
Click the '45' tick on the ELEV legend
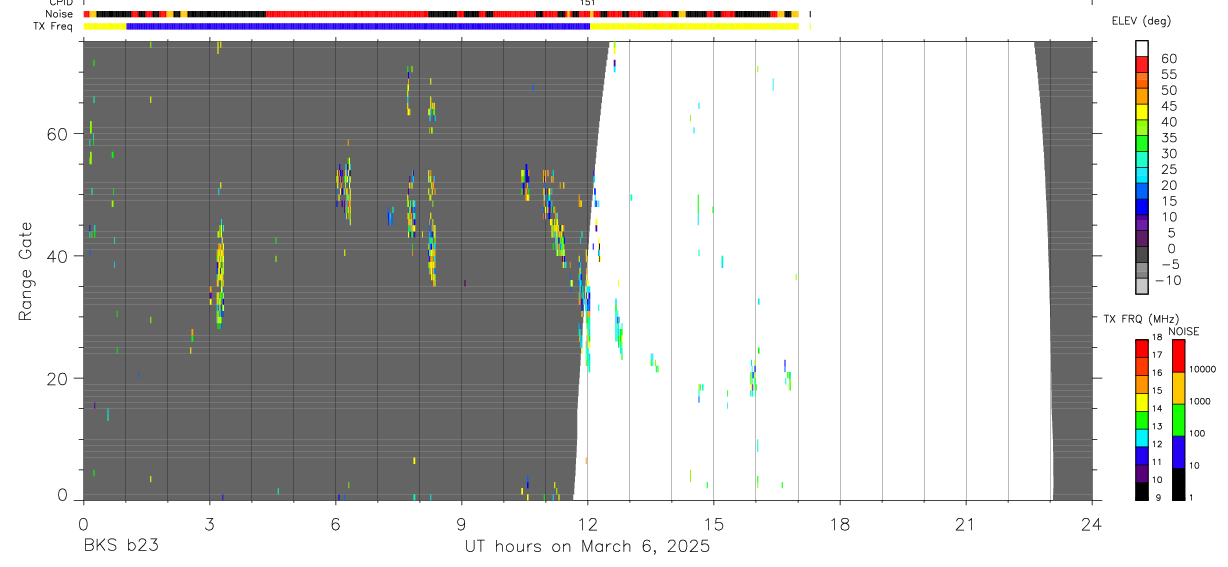(1169, 106)
